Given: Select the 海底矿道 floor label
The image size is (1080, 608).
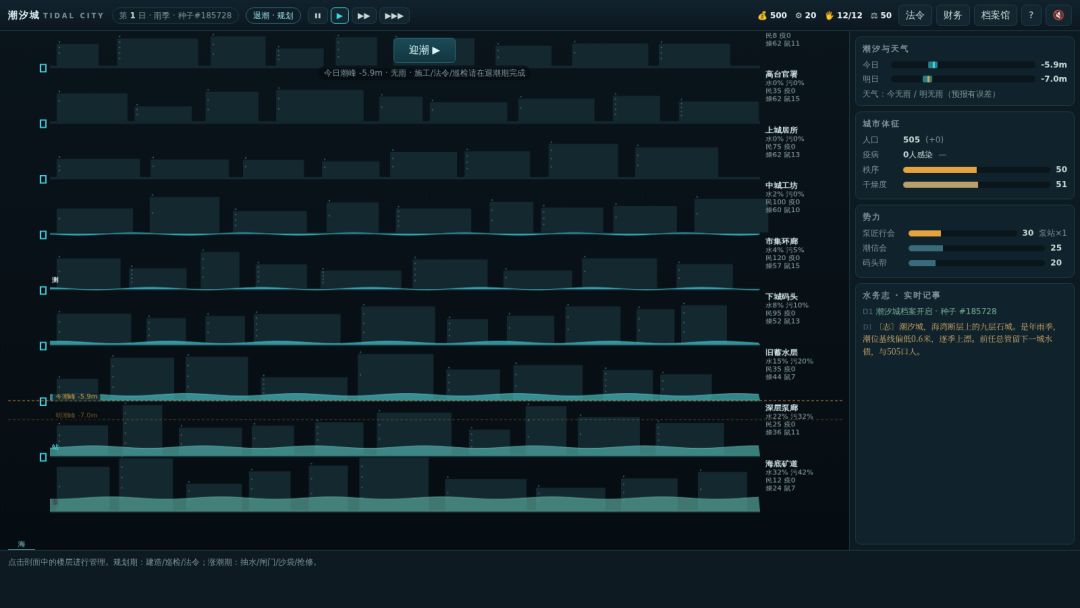Looking at the screenshot, I should pos(781,464).
